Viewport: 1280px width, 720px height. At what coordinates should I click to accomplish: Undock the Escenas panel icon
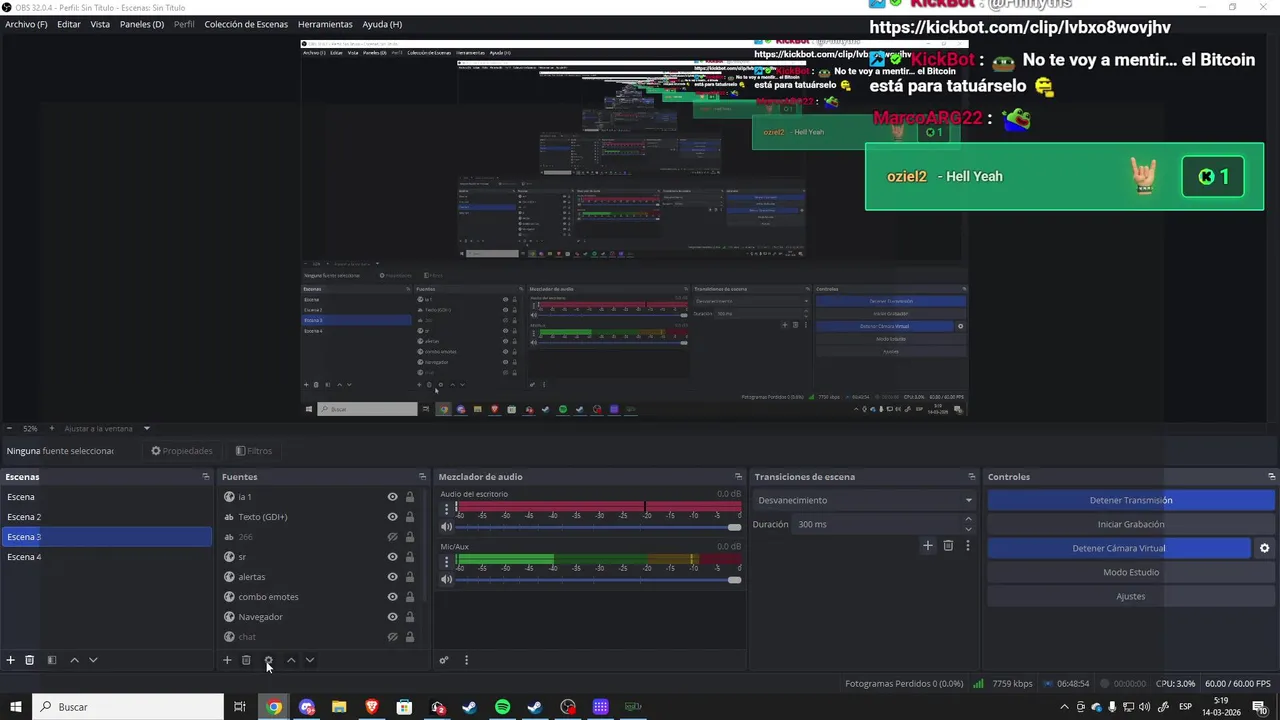[205, 477]
